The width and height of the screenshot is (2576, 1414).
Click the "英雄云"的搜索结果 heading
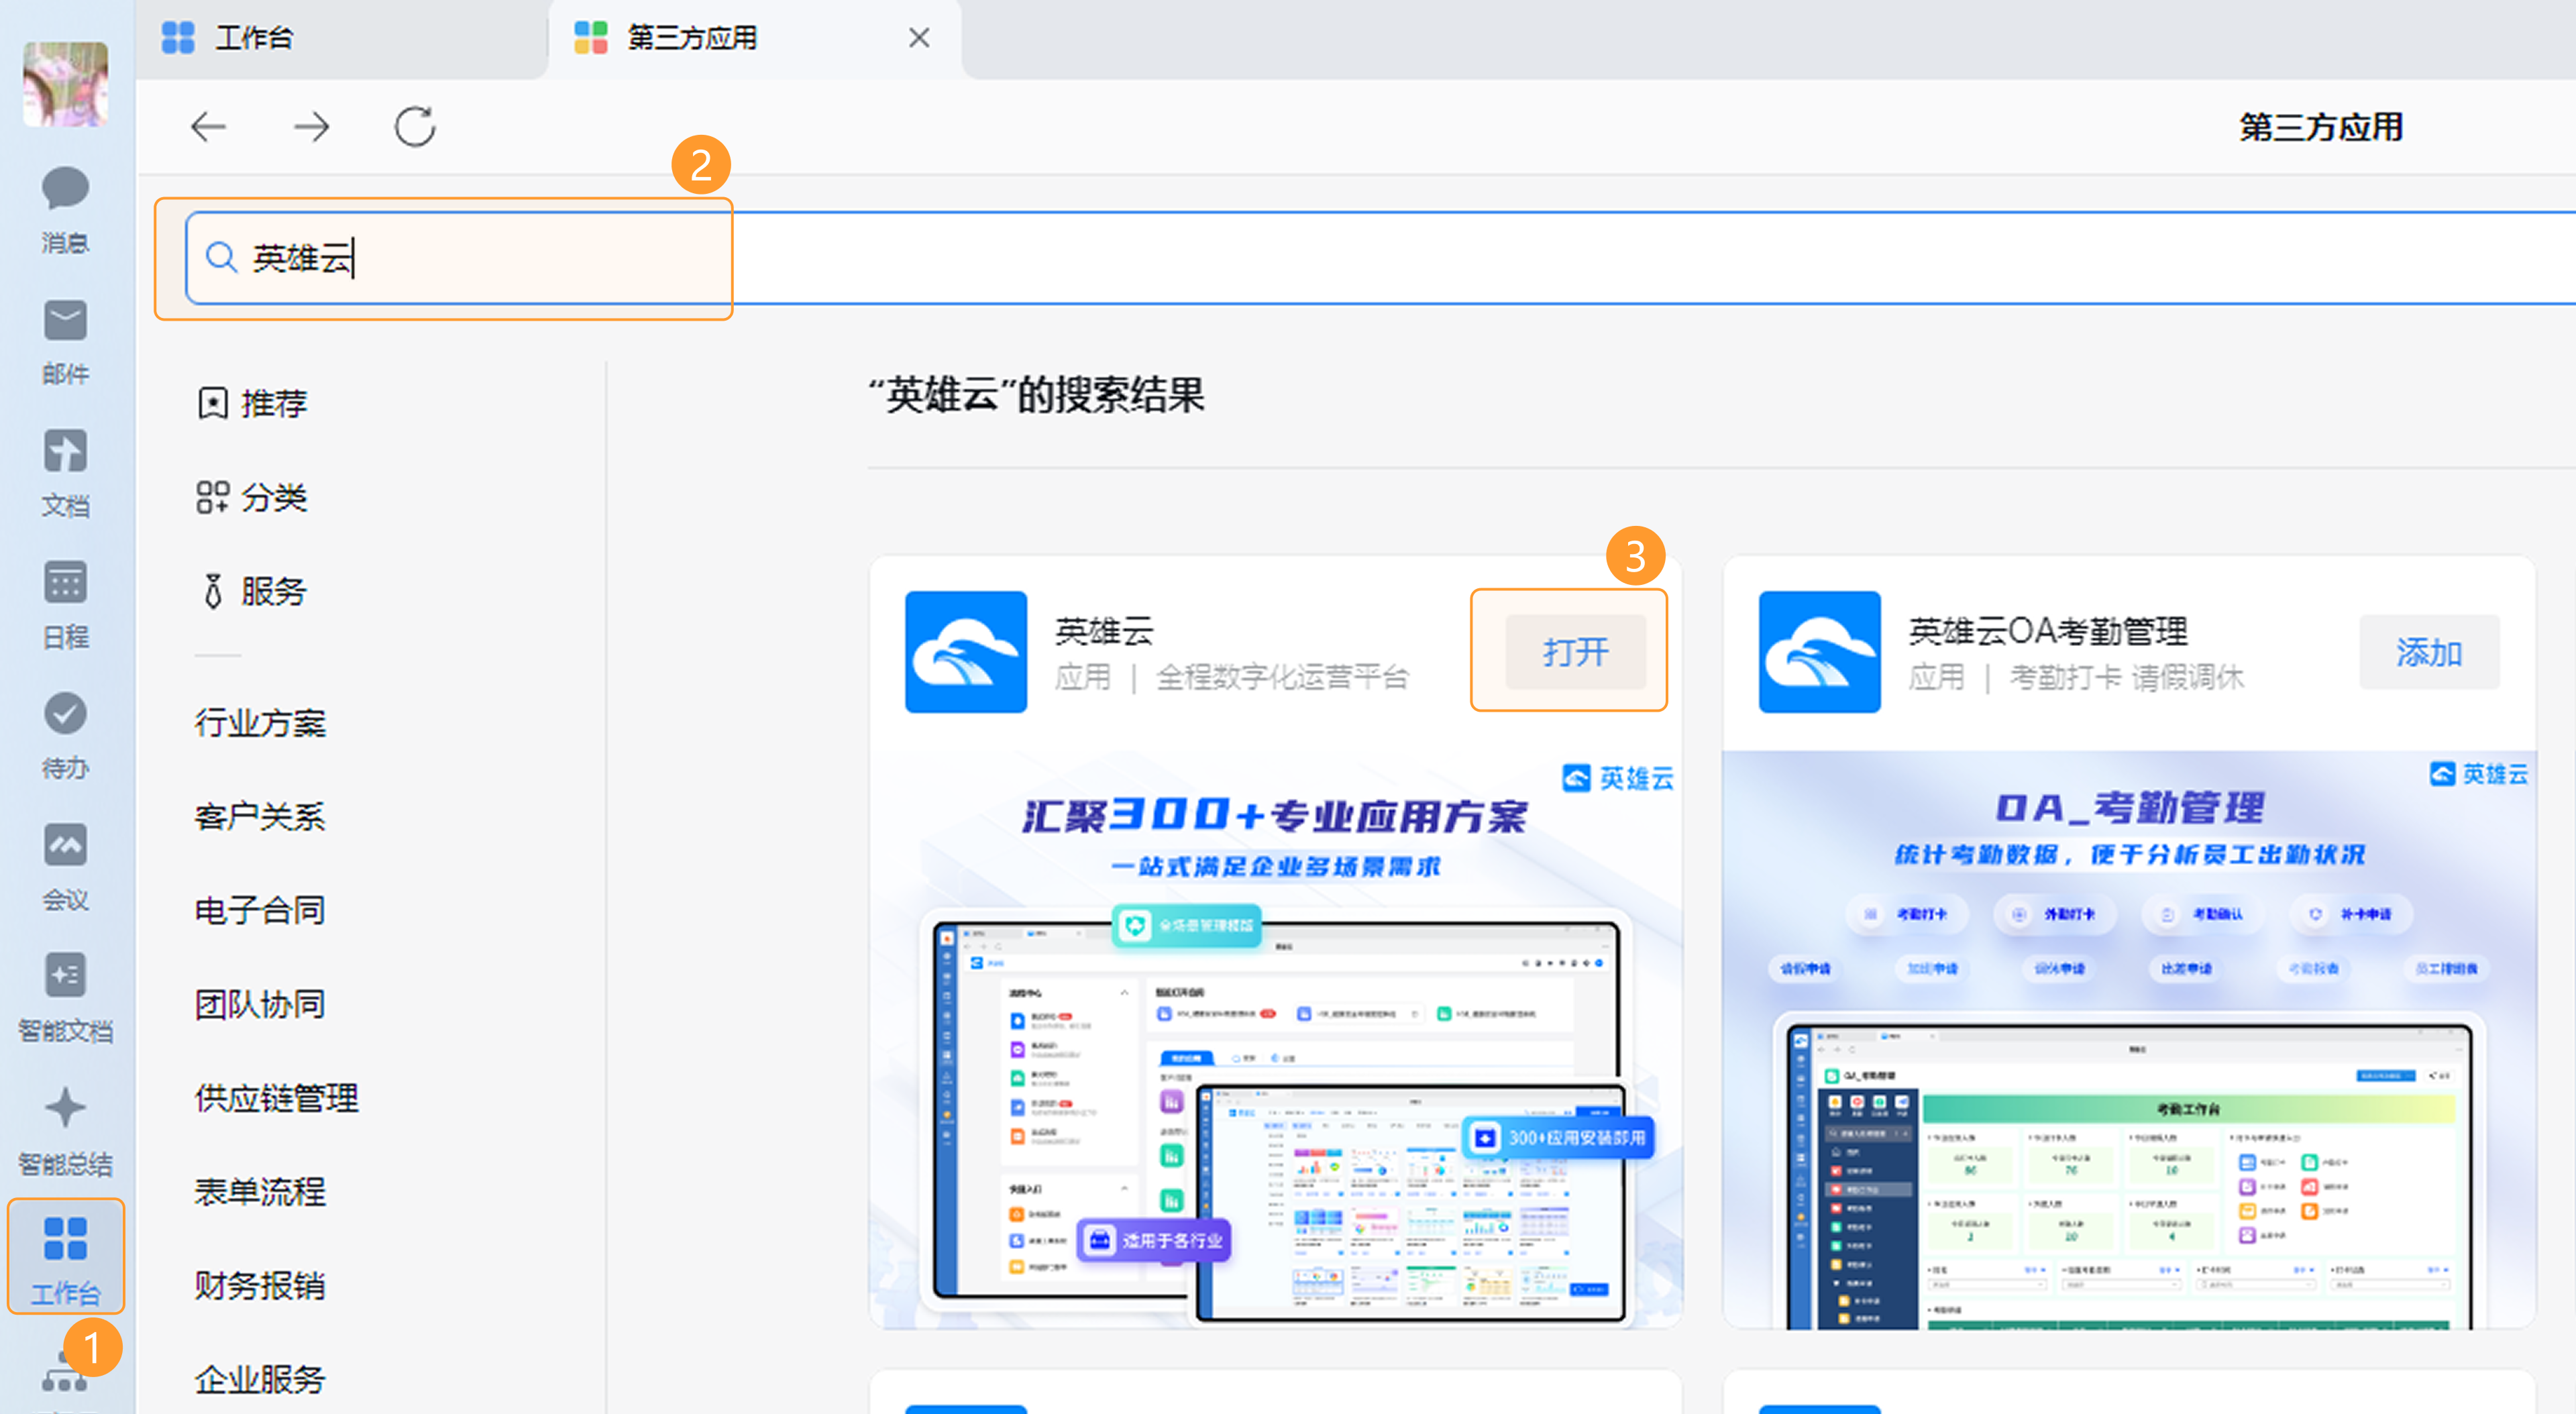tap(1036, 395)
